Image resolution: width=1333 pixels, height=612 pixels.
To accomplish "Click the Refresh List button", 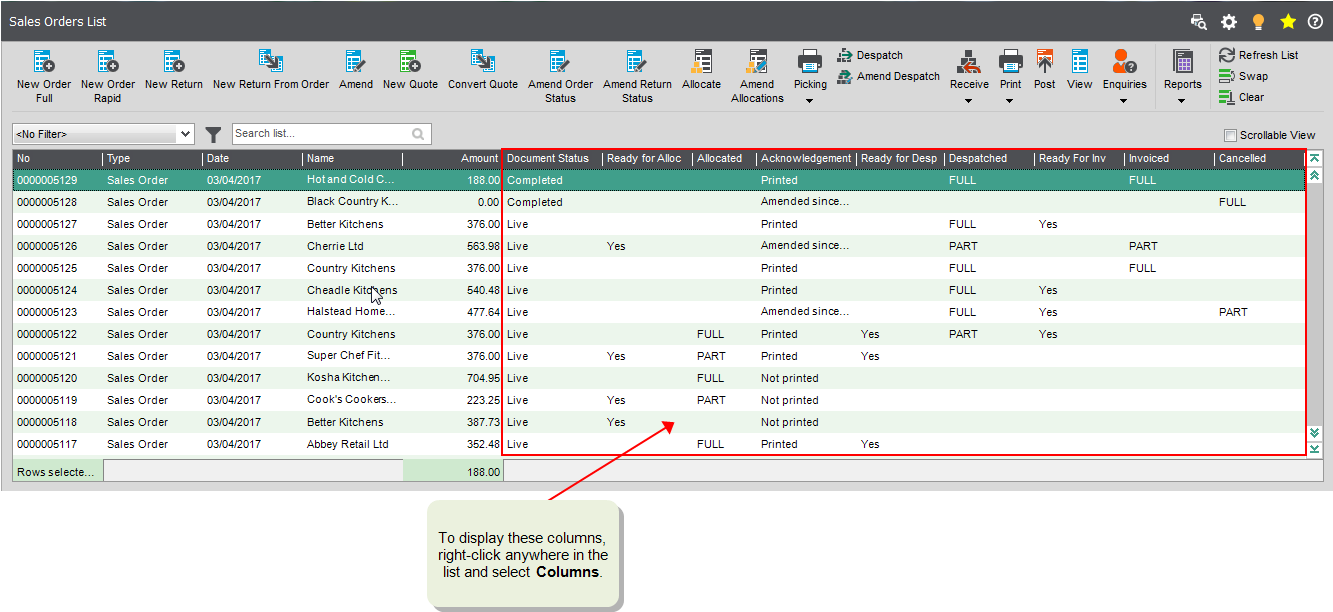I will pos(1259,54).
